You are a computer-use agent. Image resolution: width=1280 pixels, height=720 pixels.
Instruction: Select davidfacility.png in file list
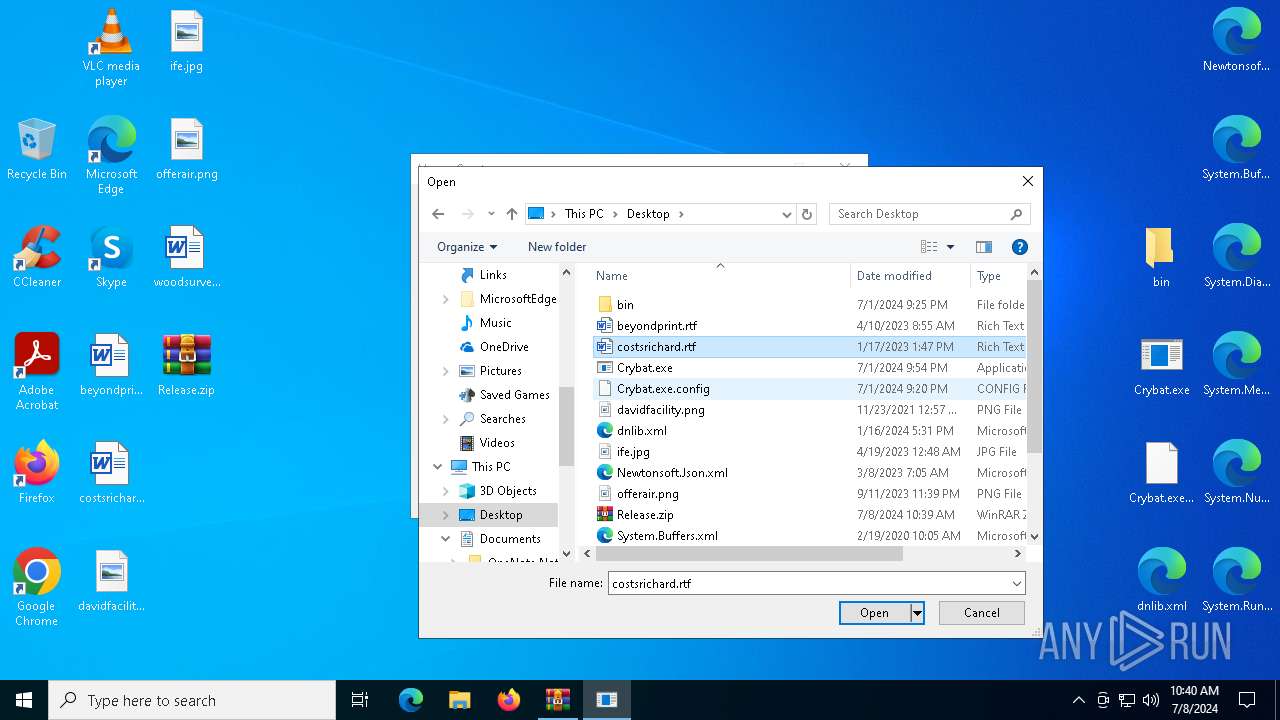coord(660,410)
